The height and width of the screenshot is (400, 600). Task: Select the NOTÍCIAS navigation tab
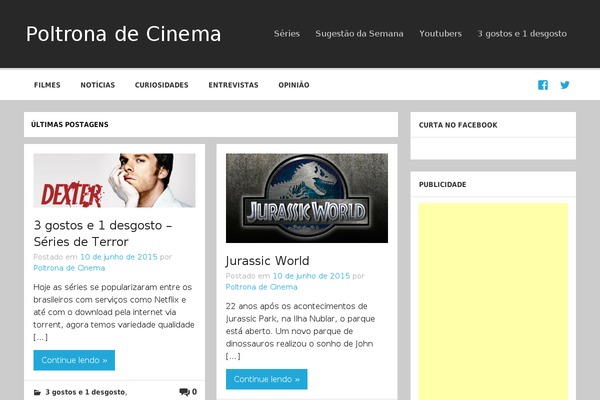pos(98,85)
